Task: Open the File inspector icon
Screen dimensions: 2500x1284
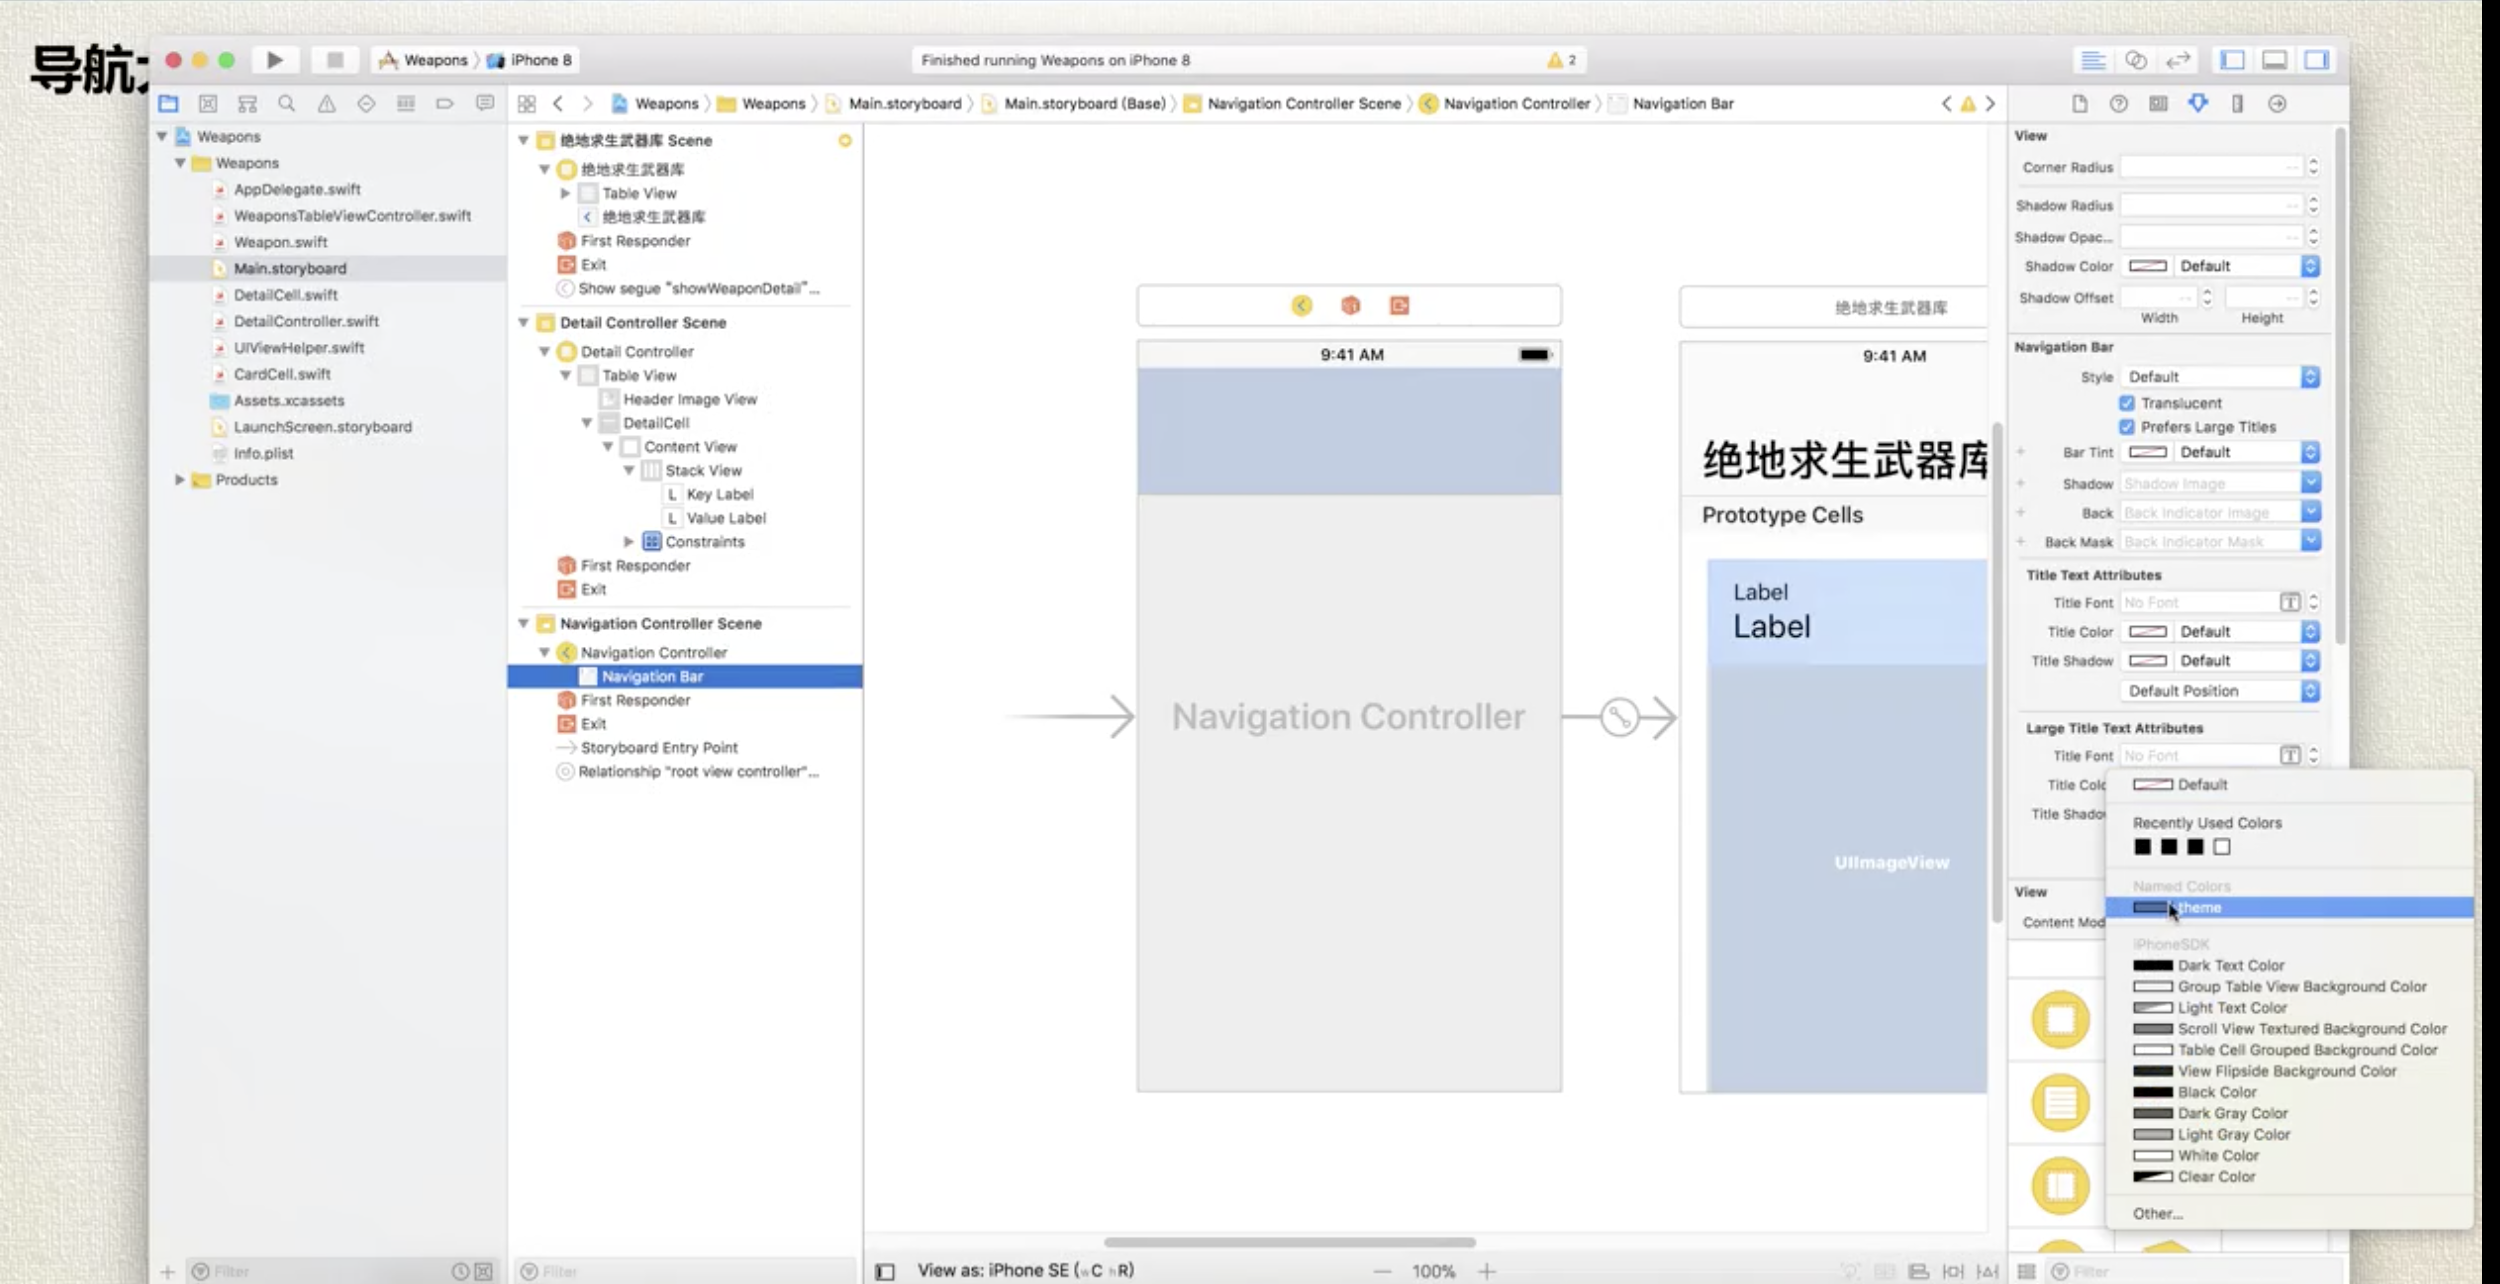Action: 2079,103
